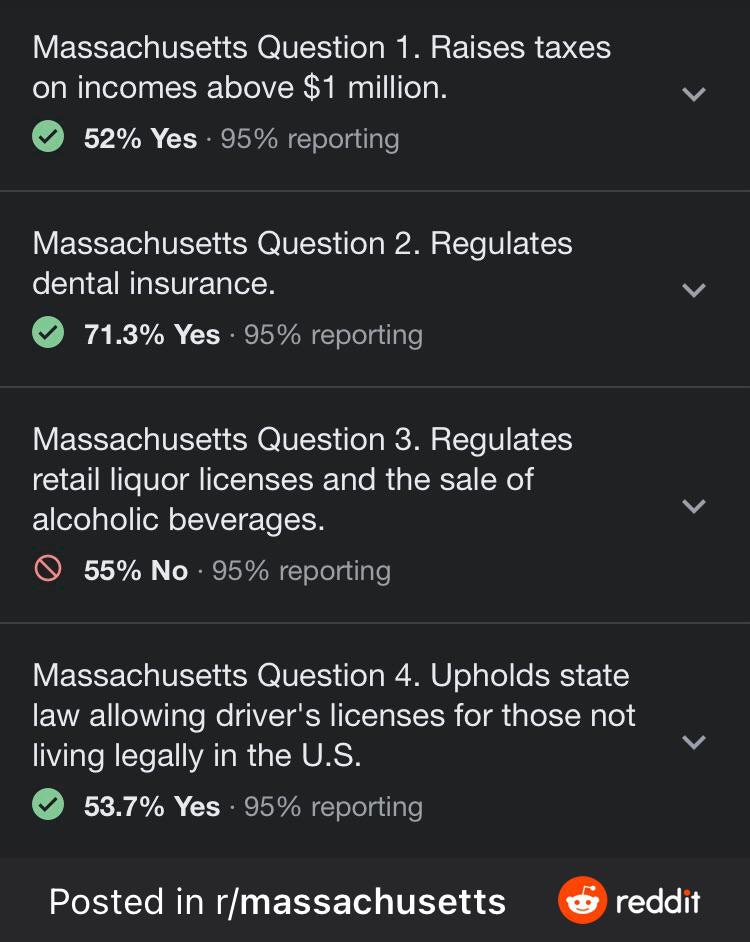Select Question 1 title about raising taxes
Viewport: 750px width, 942px height.
click(320, 67)
